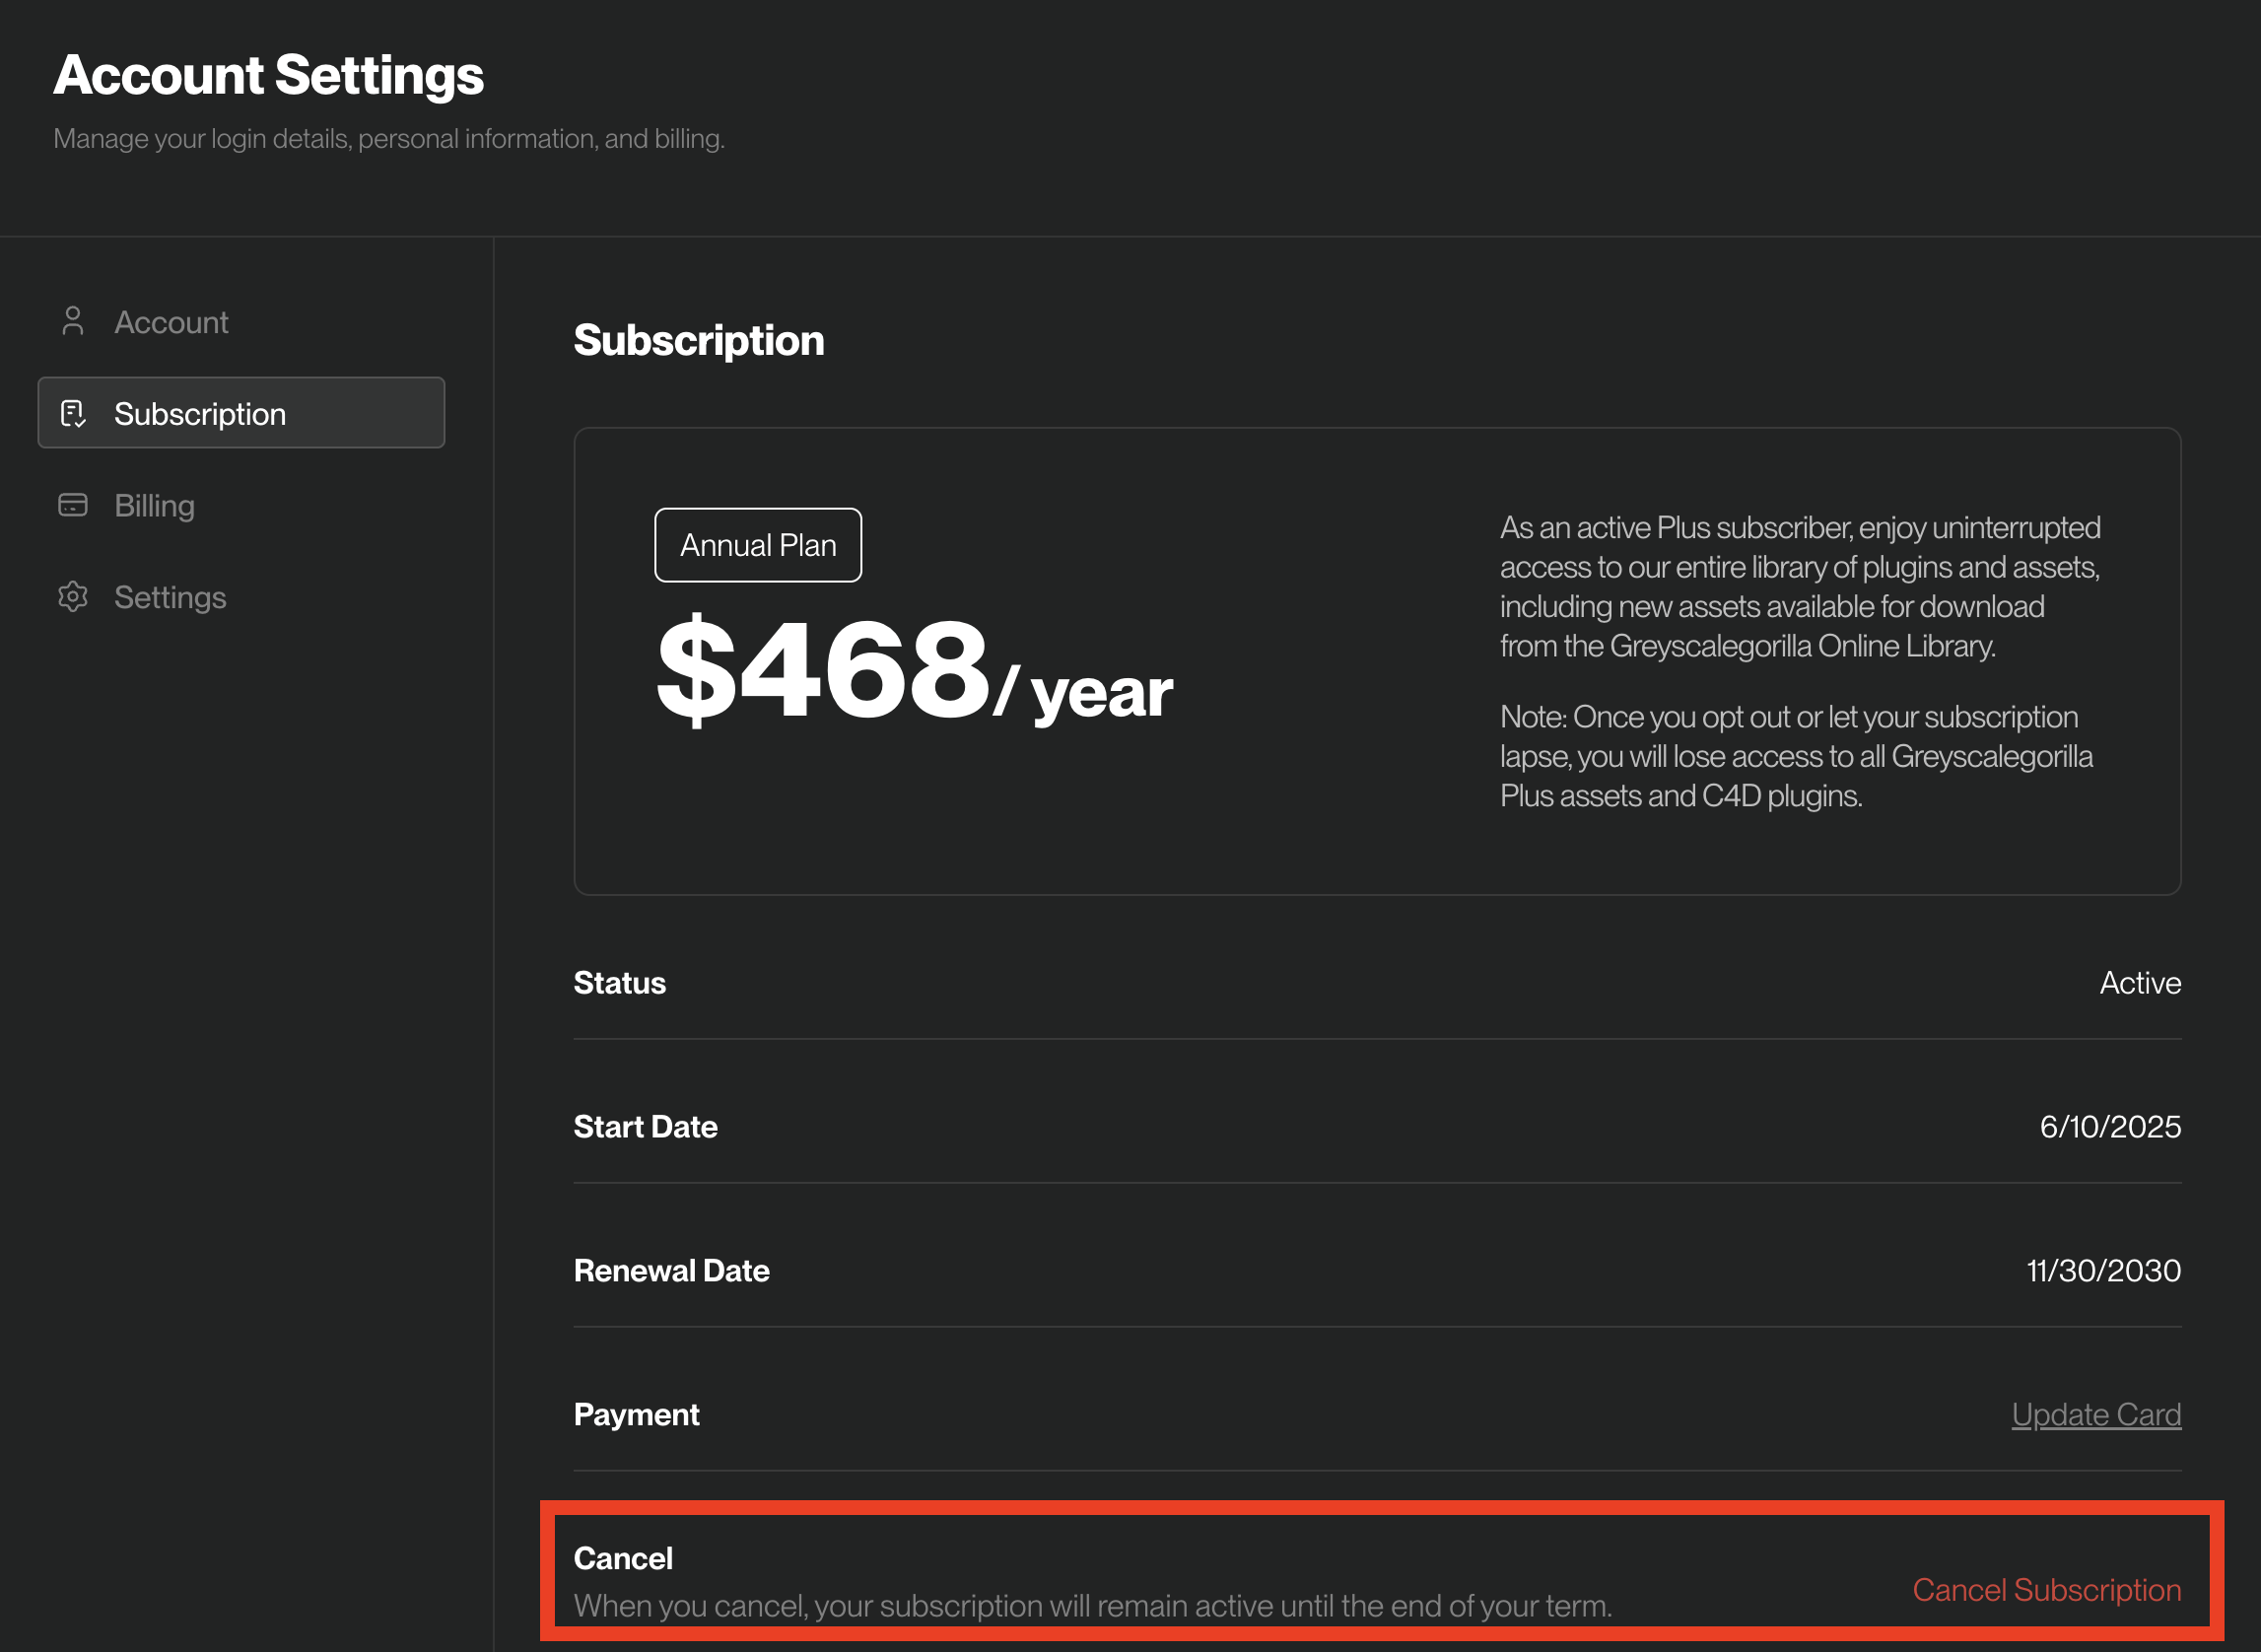
Task: Click the 6/10/2025 start date value
Action: click(x=2109, y=1127)
